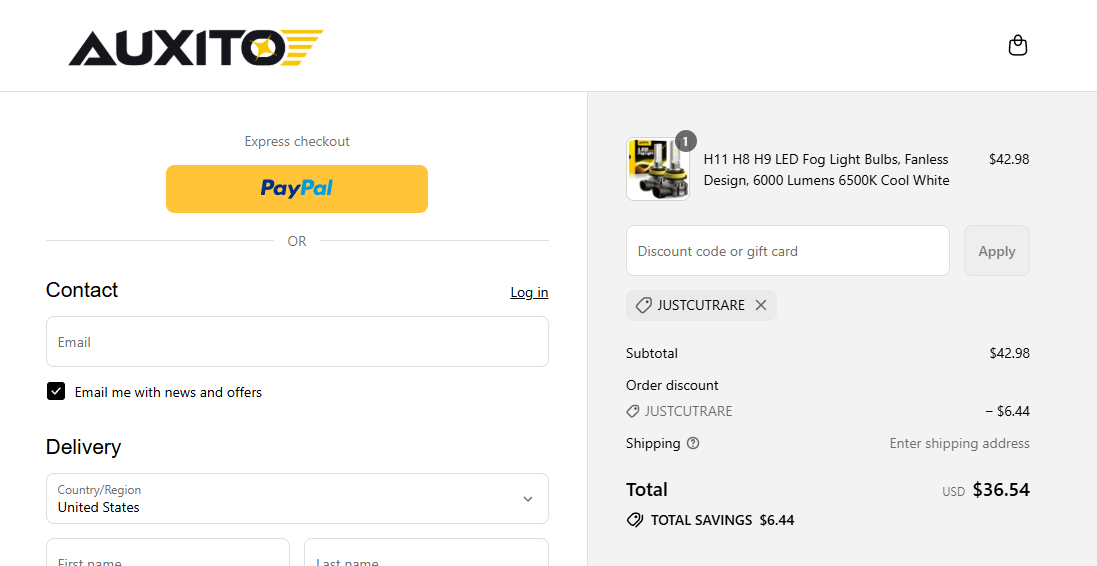Click the Email me with news label
Screen dimensions: 1097x566
click(x=168, y=392)
